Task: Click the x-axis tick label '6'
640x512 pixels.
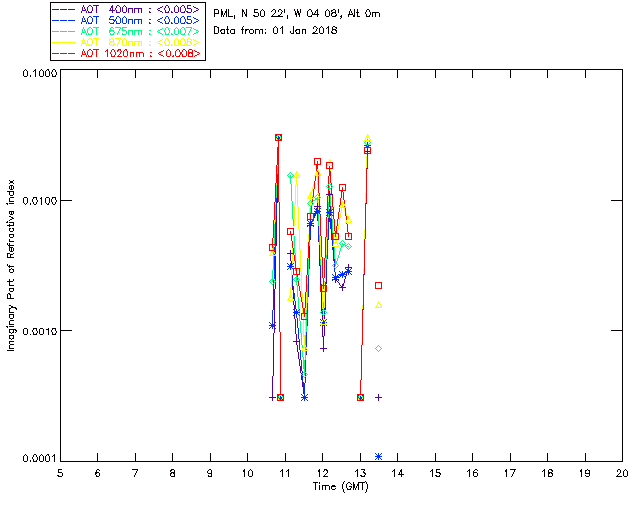Action: [x=98, y=473]
